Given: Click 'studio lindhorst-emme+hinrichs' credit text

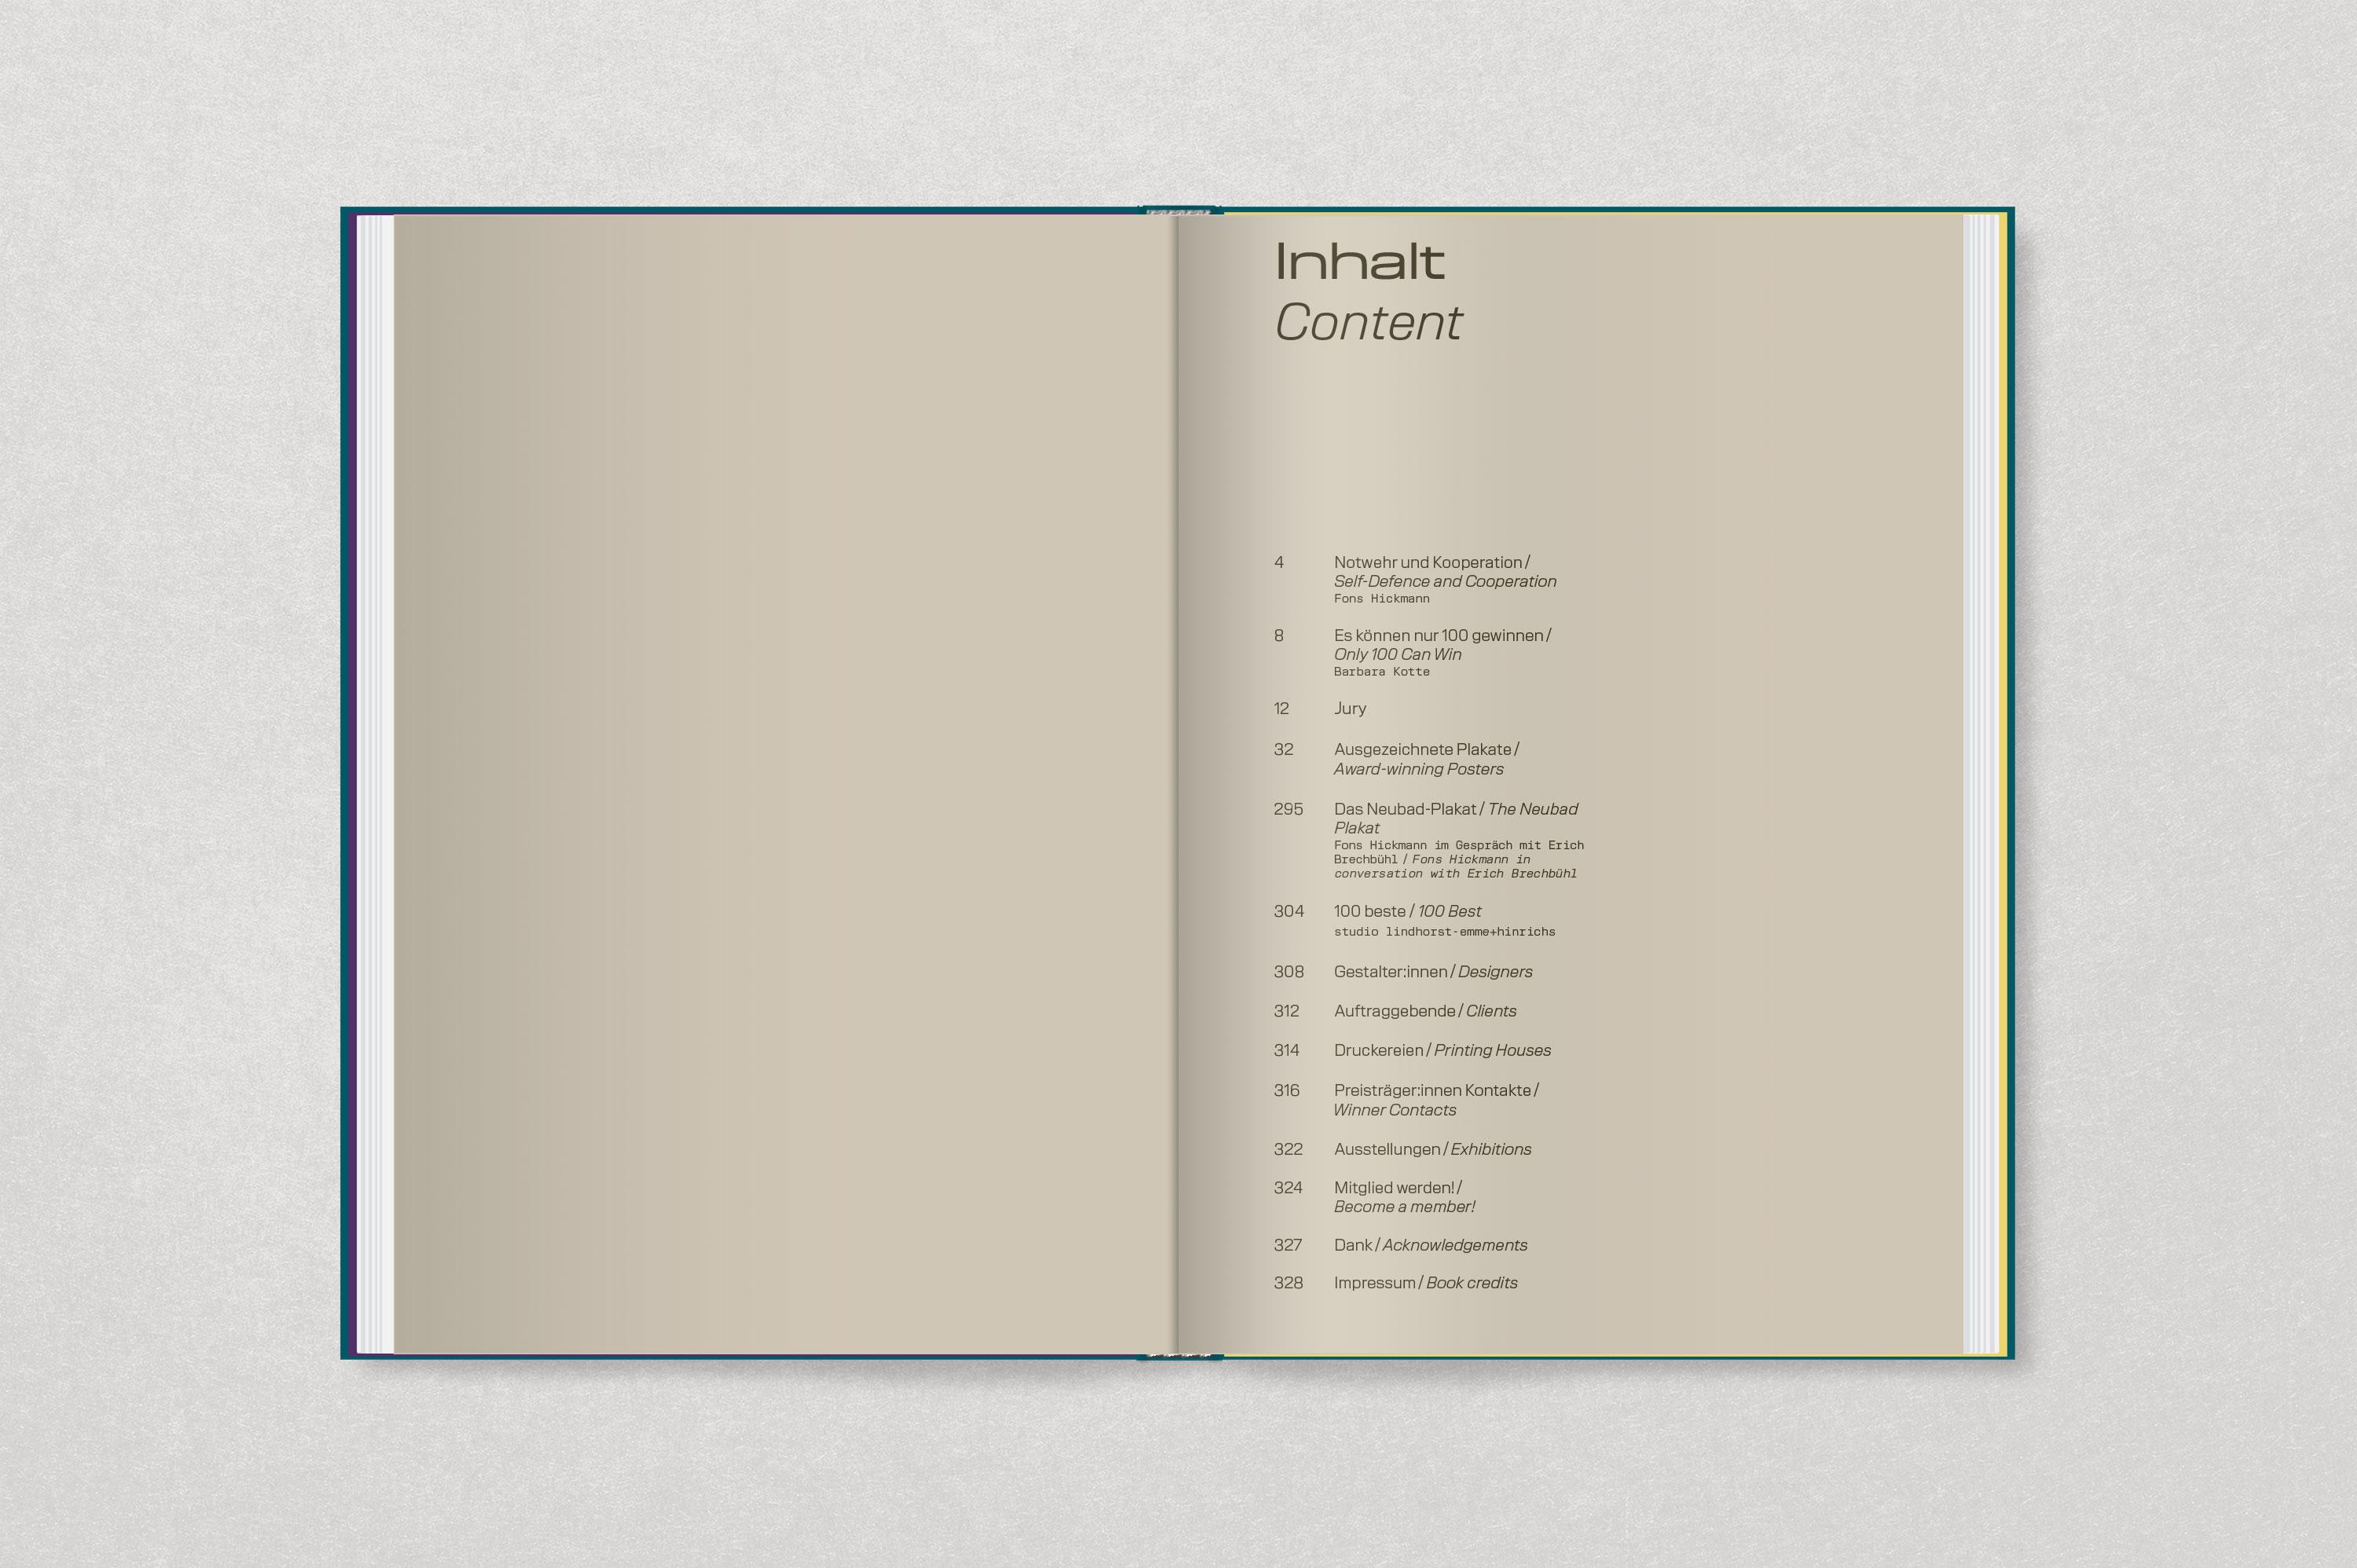Looking at the screenshot, I should pos(1444,932).
